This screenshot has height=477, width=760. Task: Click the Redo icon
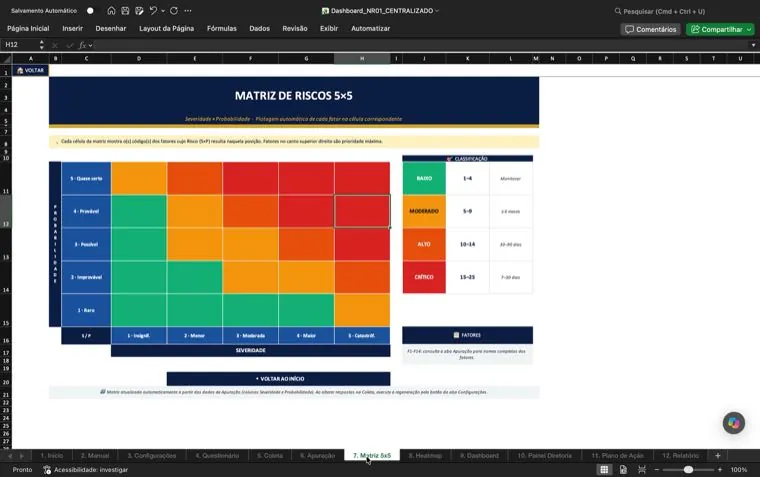(174, 11)
